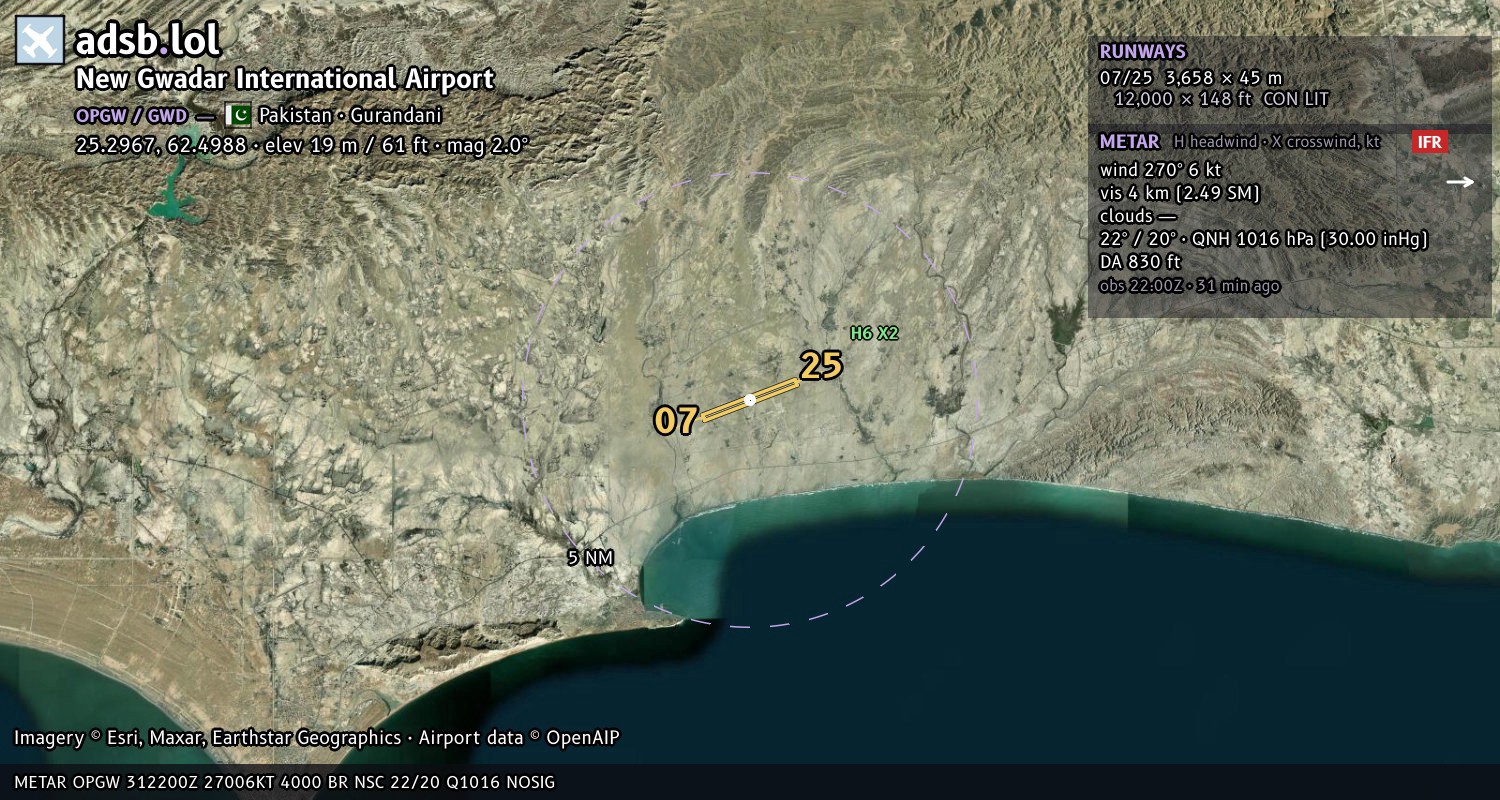Click the wind 270° 6 kt reading
1500x800 pixels.
point(1160,170)
